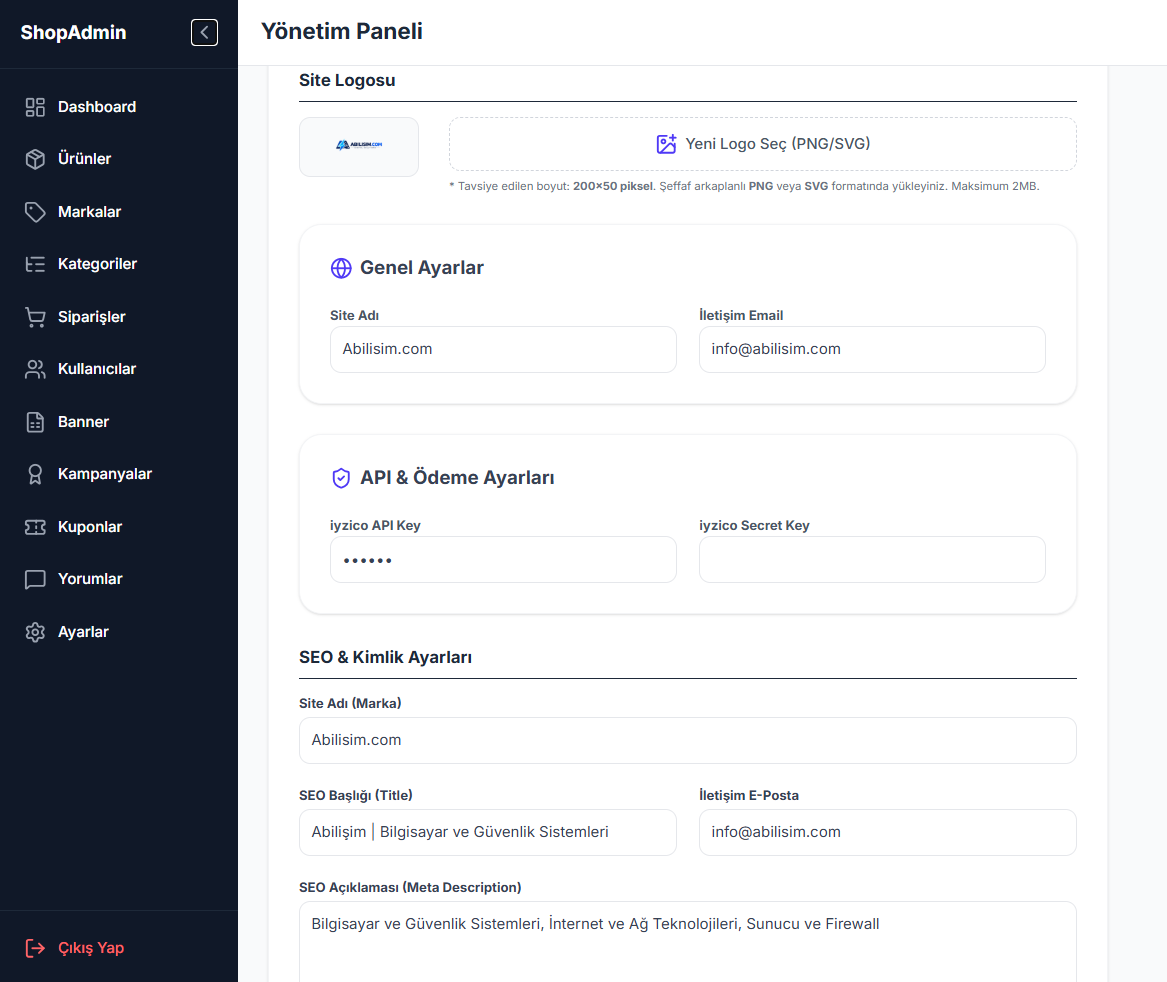Screen dimensions: 1167x982
Task: Click the Ayarlar gear icon
Action: click(x=35, y=632)
